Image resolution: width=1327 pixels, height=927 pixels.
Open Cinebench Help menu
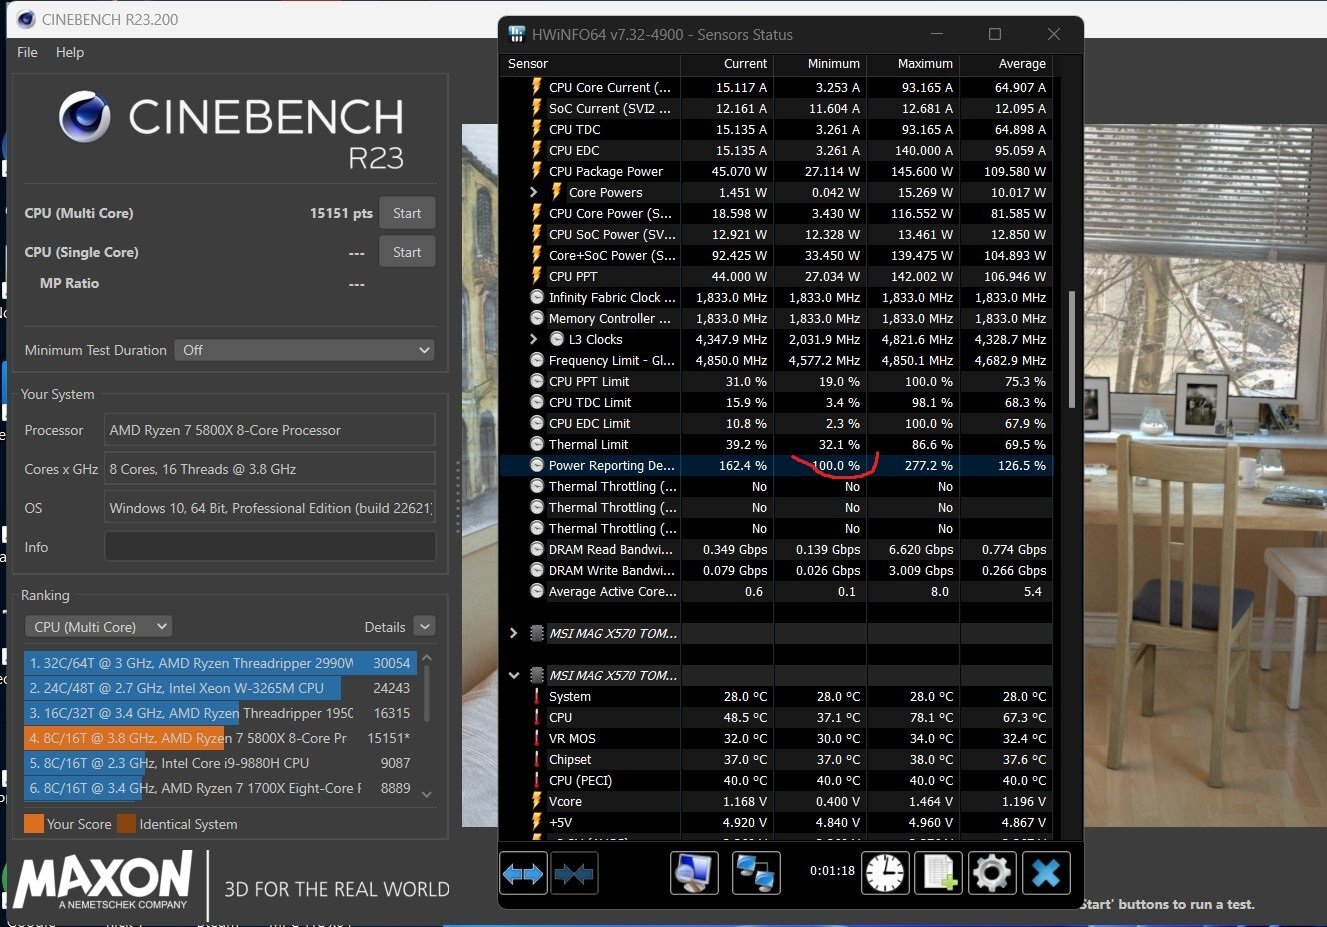pos(70,52)
